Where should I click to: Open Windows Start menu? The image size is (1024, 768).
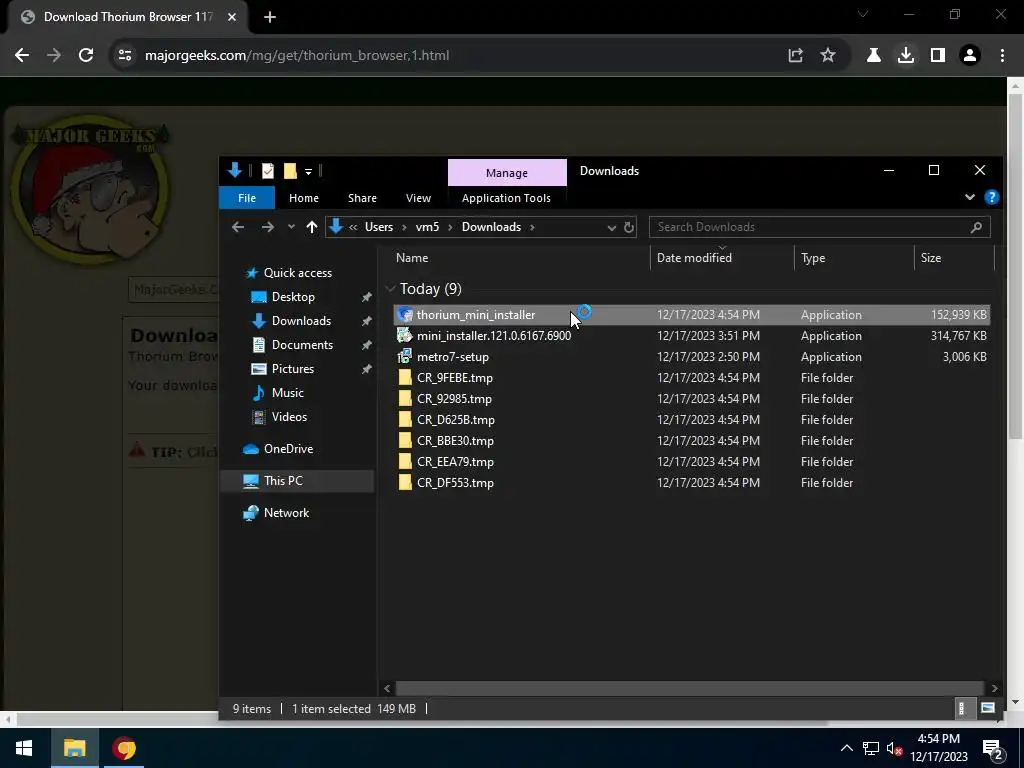click(x=24, y=748)
